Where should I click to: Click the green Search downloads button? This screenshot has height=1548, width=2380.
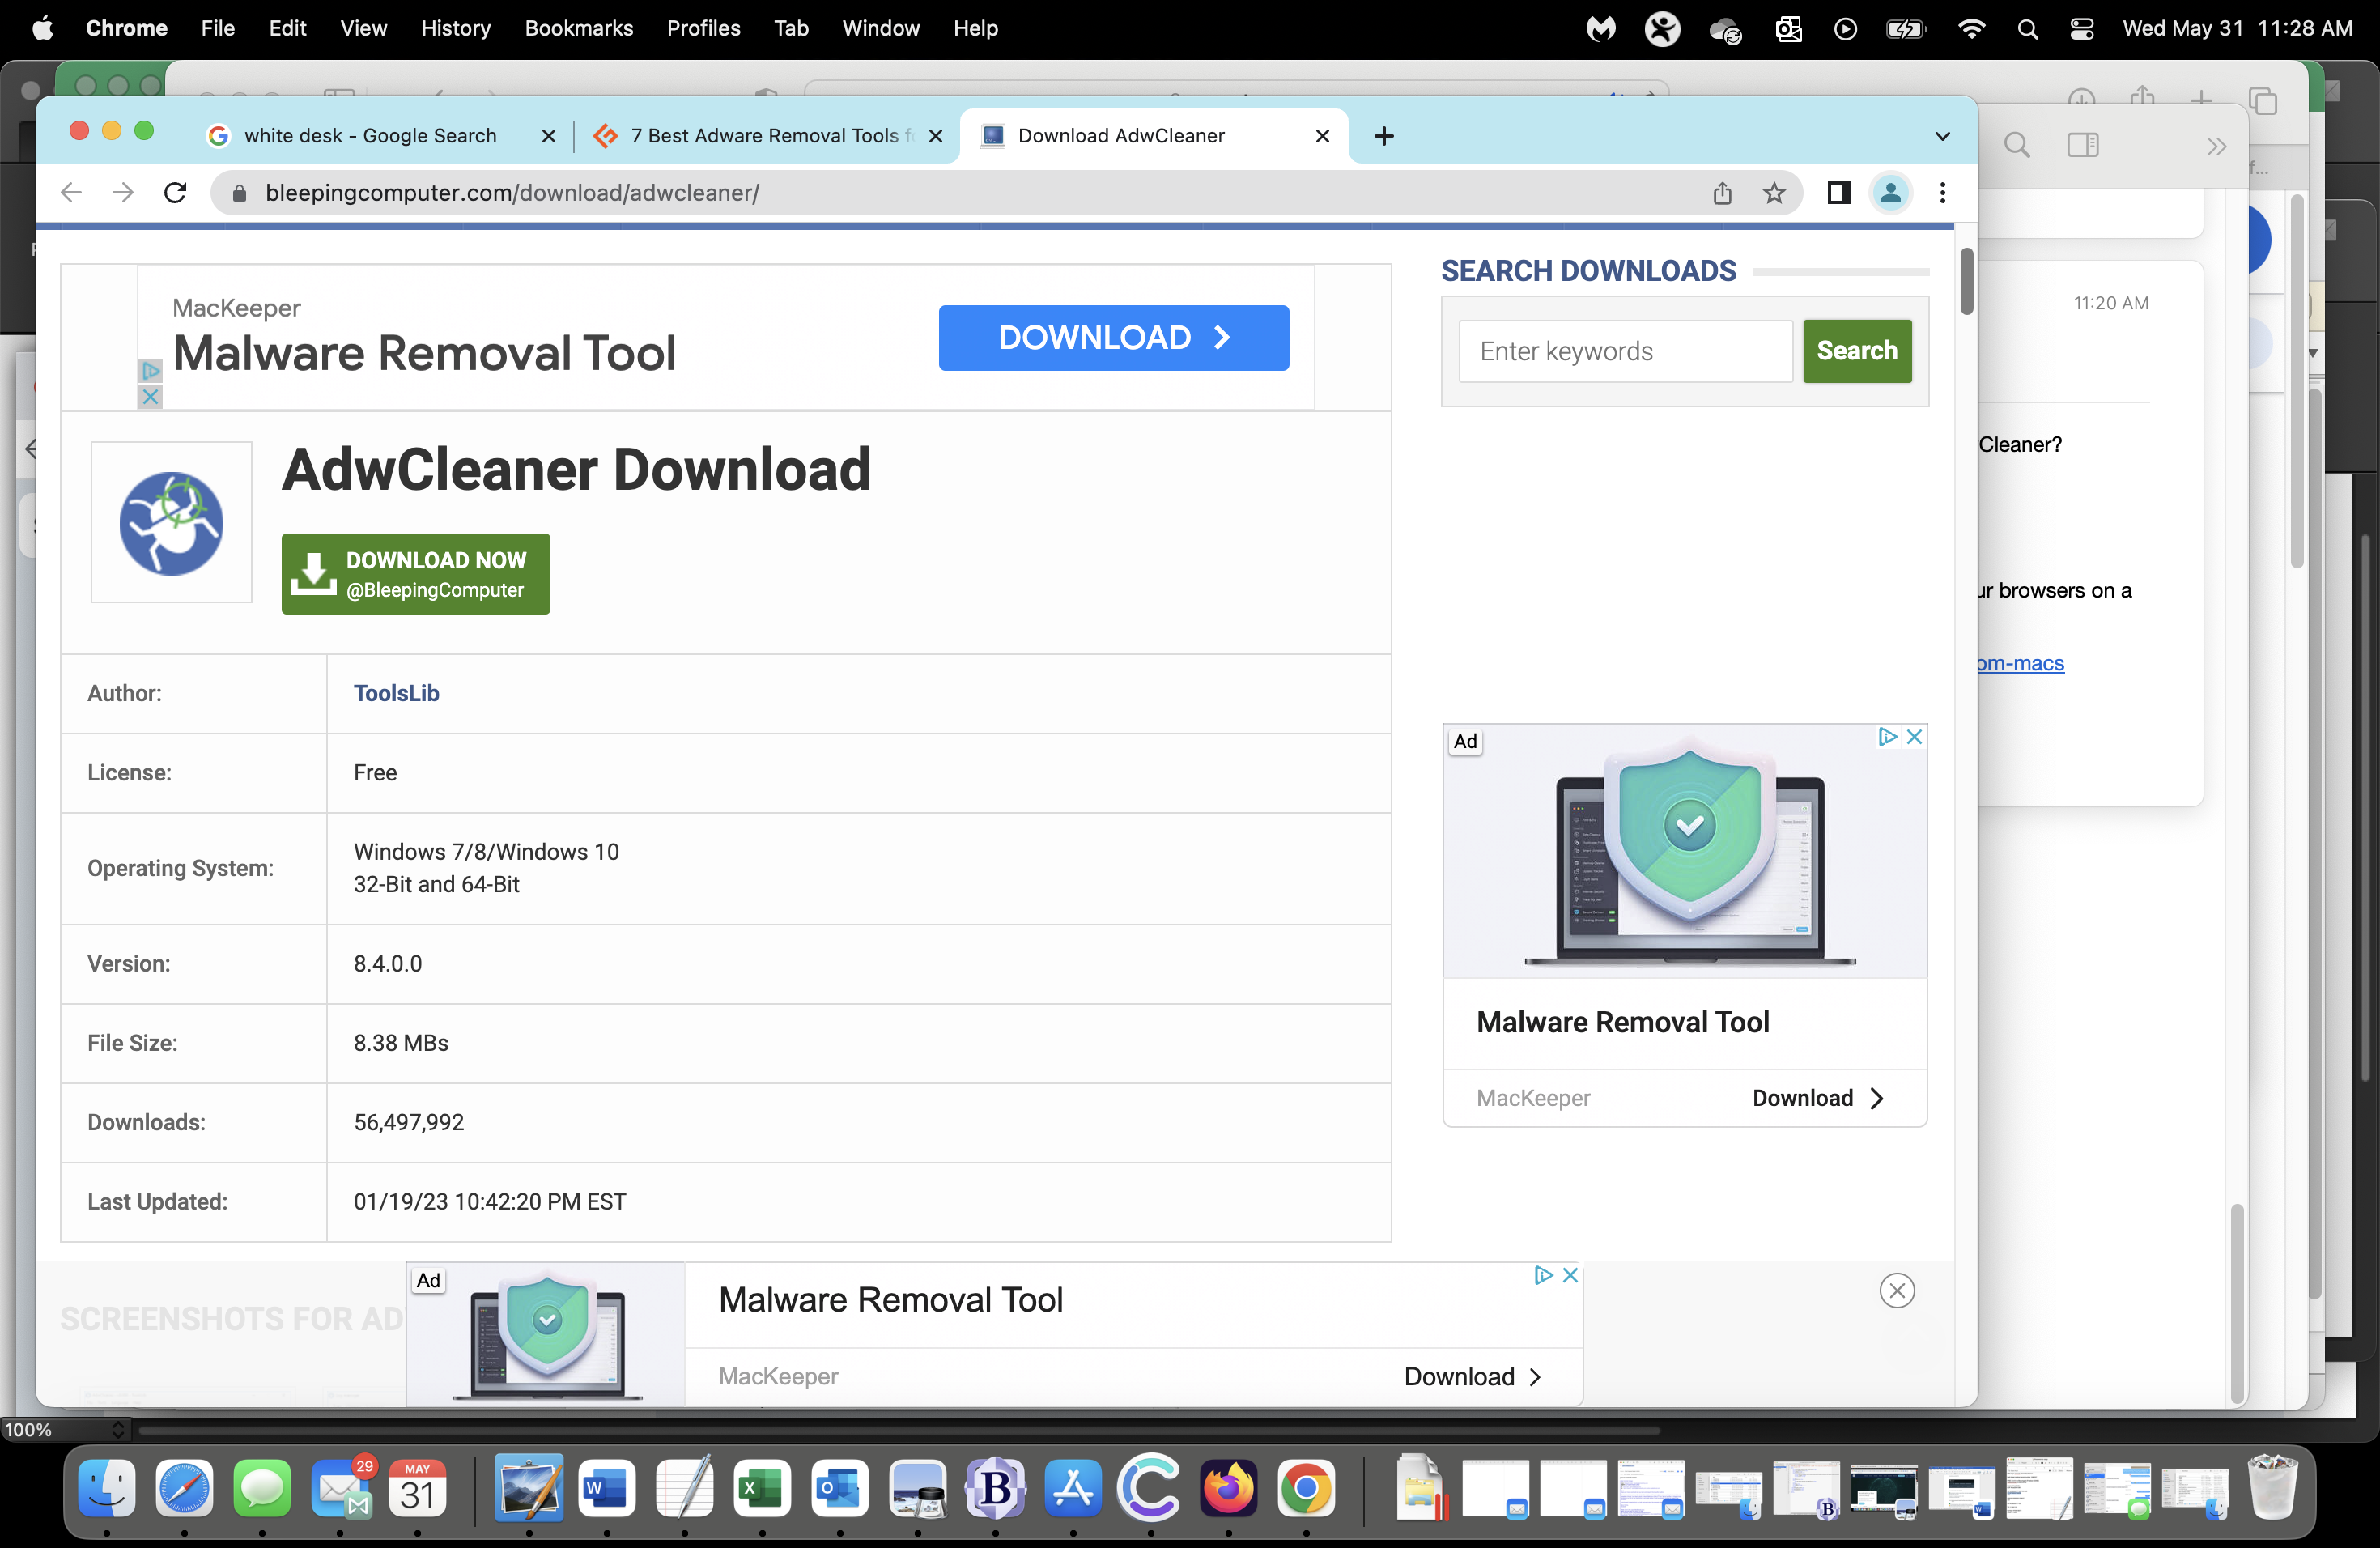click(x=1856, y=351)
